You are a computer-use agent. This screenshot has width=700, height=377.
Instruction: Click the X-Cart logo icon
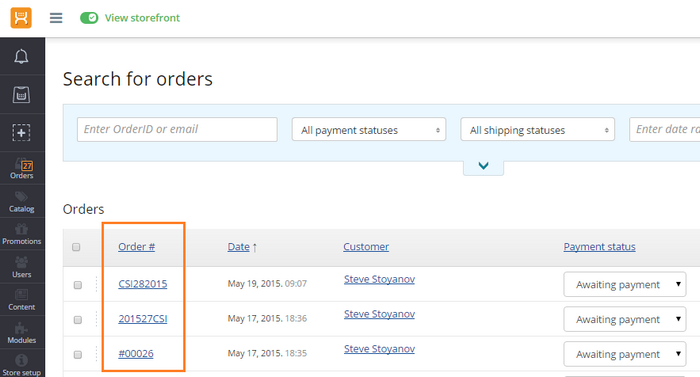tap(21, 18)
